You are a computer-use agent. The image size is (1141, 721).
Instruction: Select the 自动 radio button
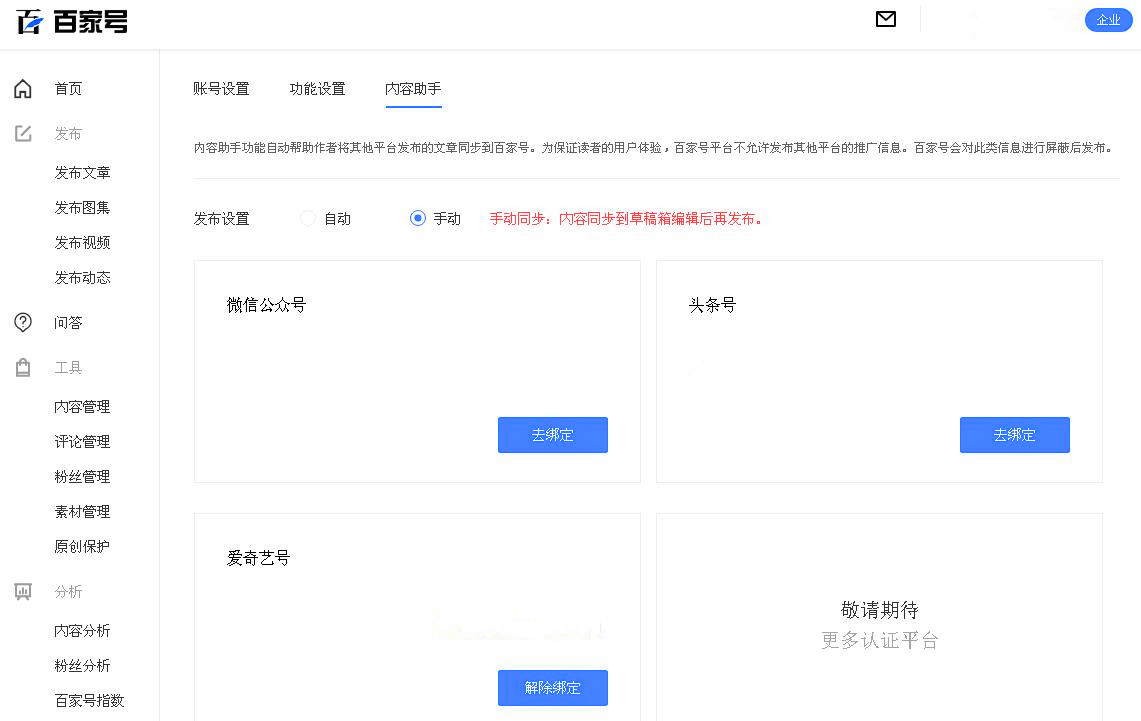click(x=308, y=218)
